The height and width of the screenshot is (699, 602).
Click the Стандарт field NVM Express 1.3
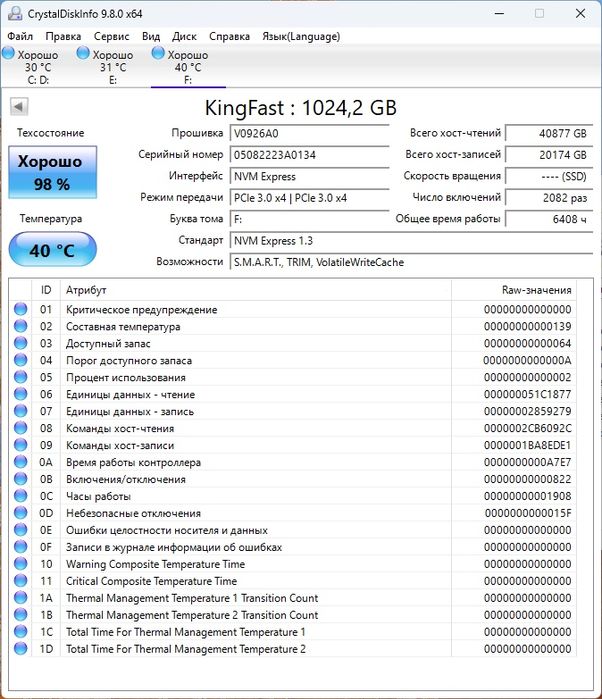click(411, 240)
